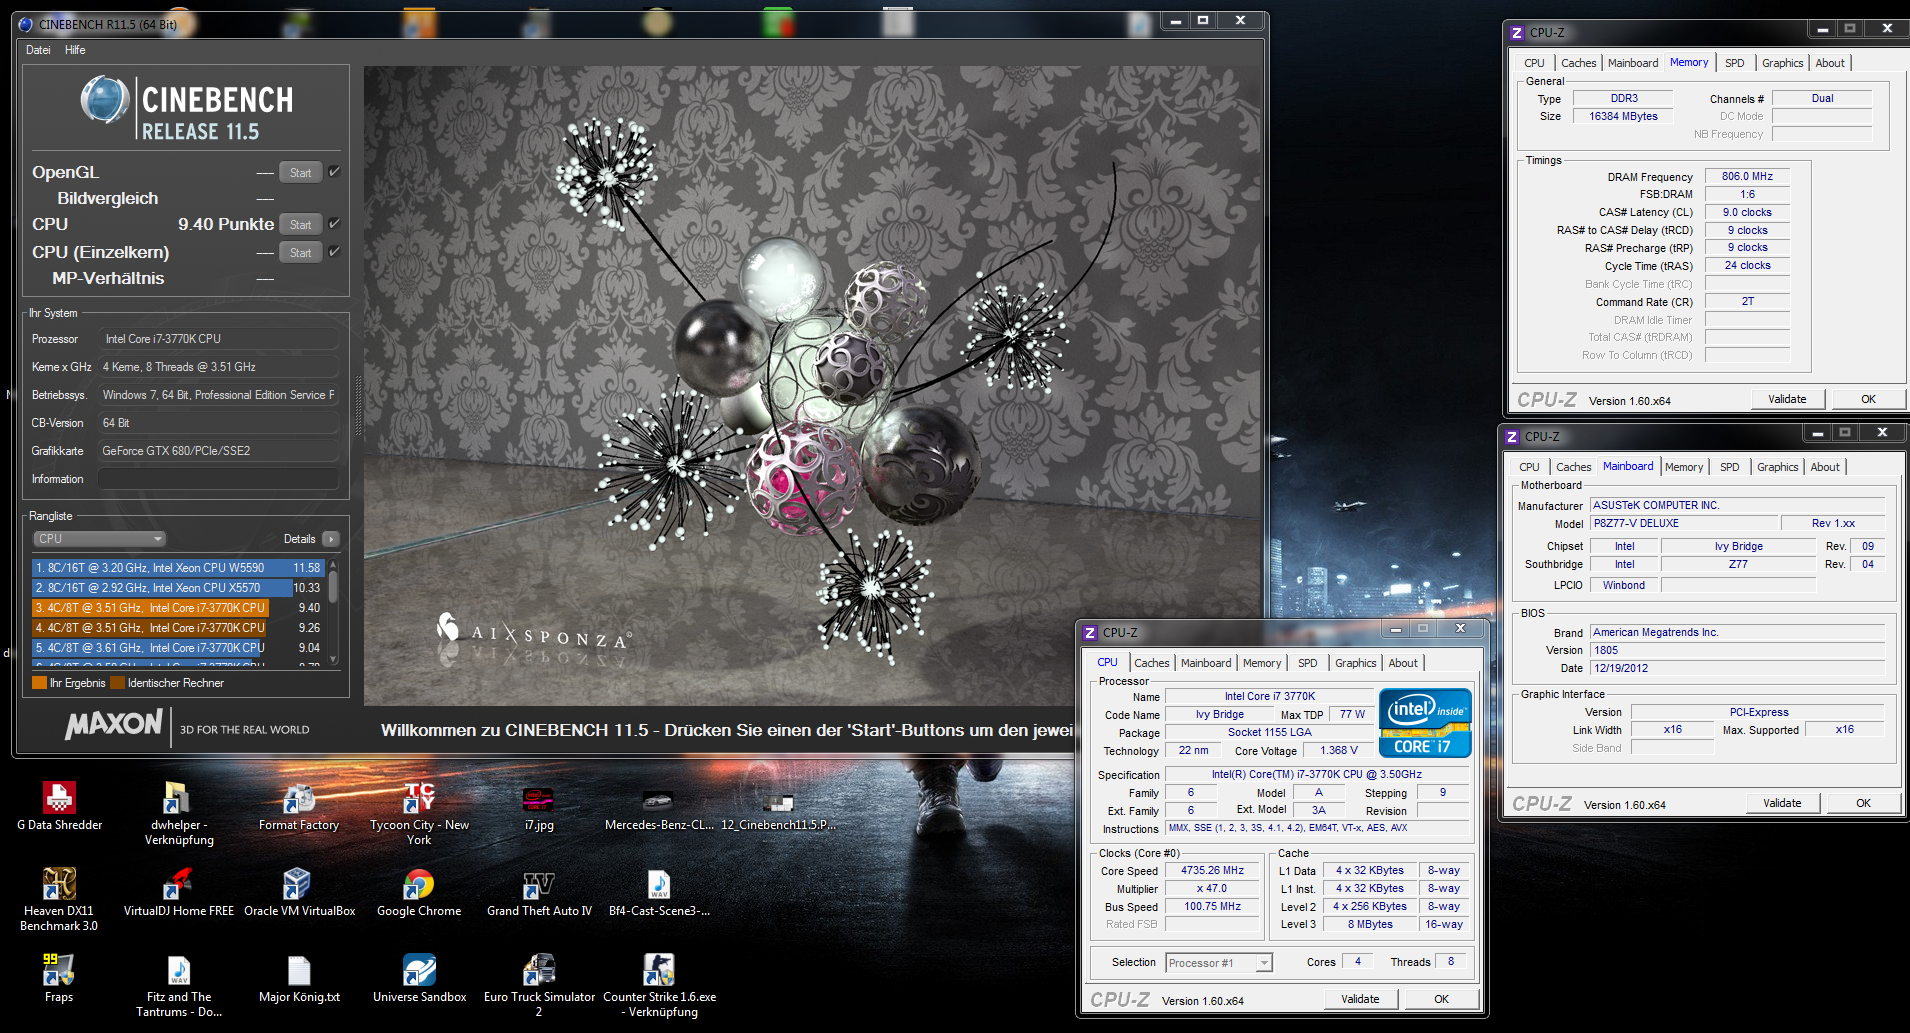Open CPU tab in CPU-Z Memory window
Viewport: 1910px width, 1033px height.
(x=1534, y=63)
